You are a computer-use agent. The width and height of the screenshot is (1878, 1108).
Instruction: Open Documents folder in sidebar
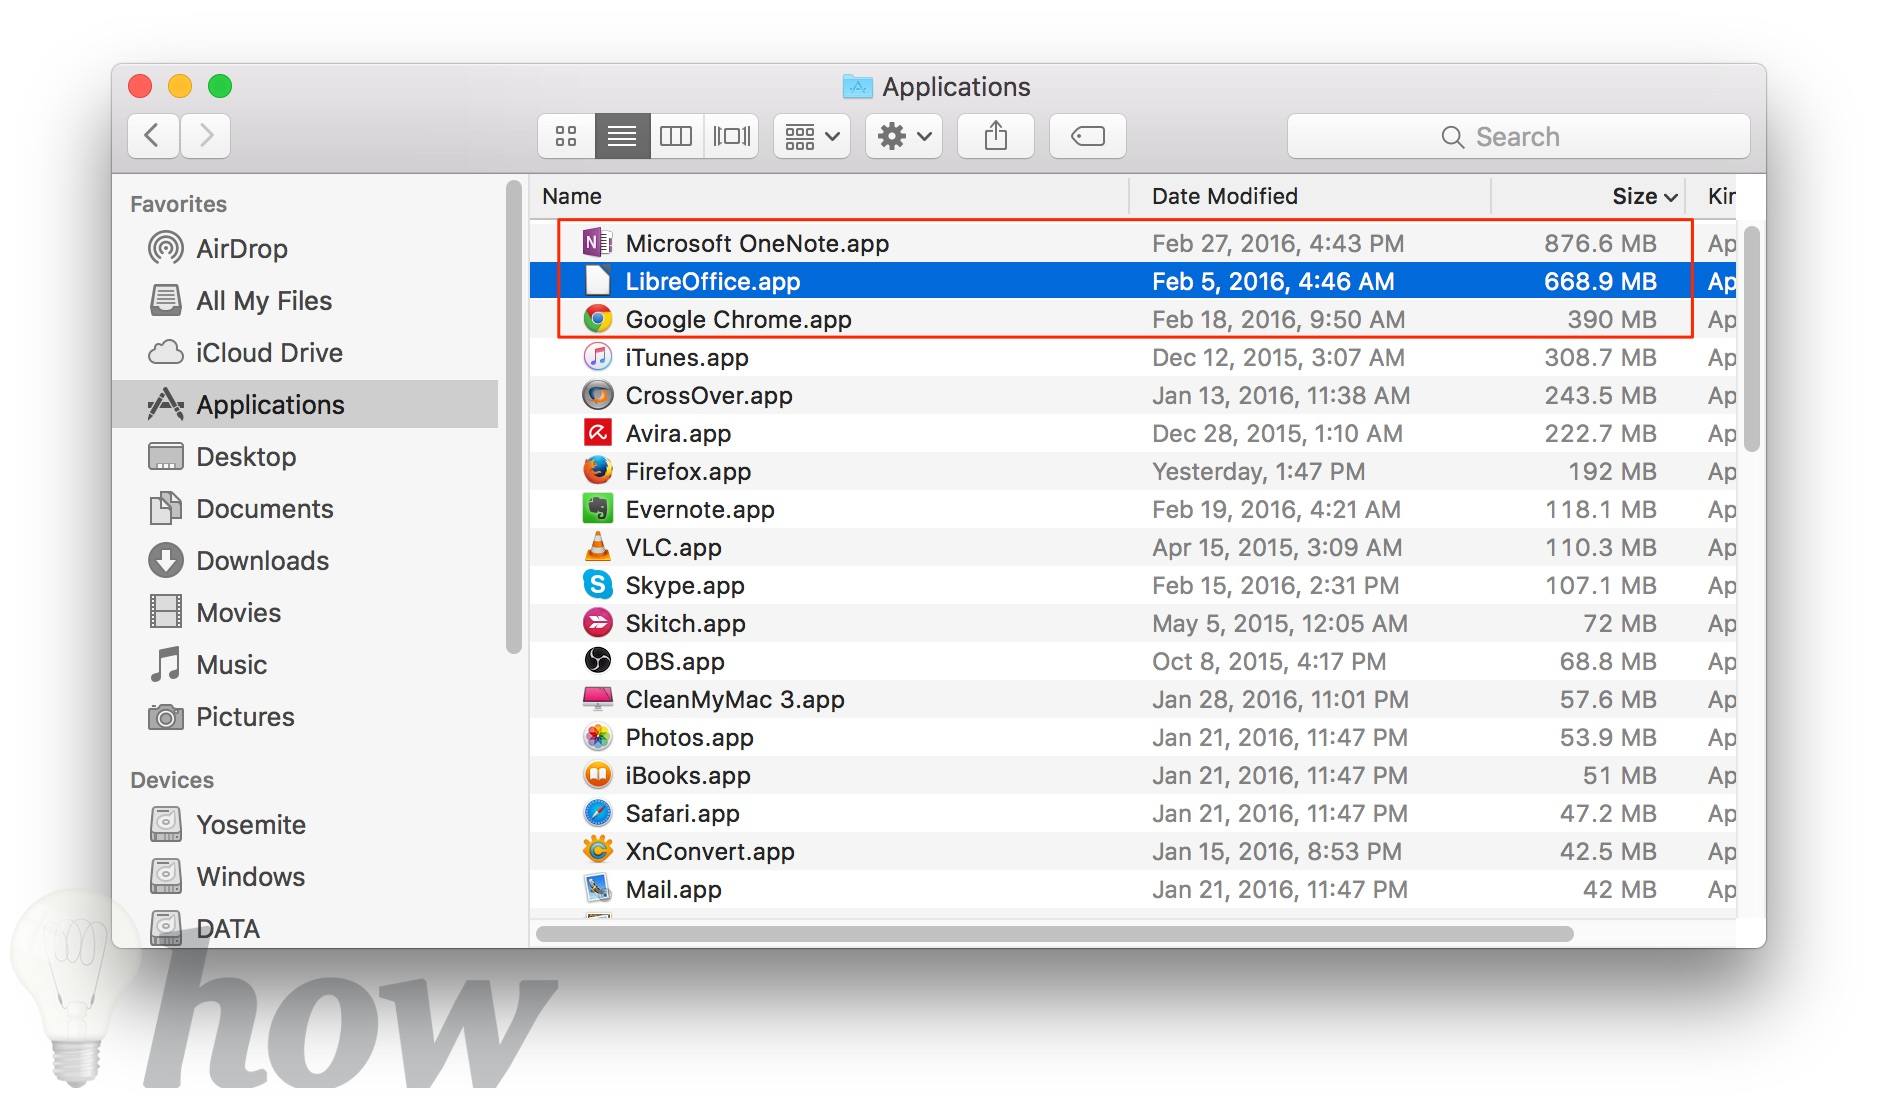[x=305, y=508]
